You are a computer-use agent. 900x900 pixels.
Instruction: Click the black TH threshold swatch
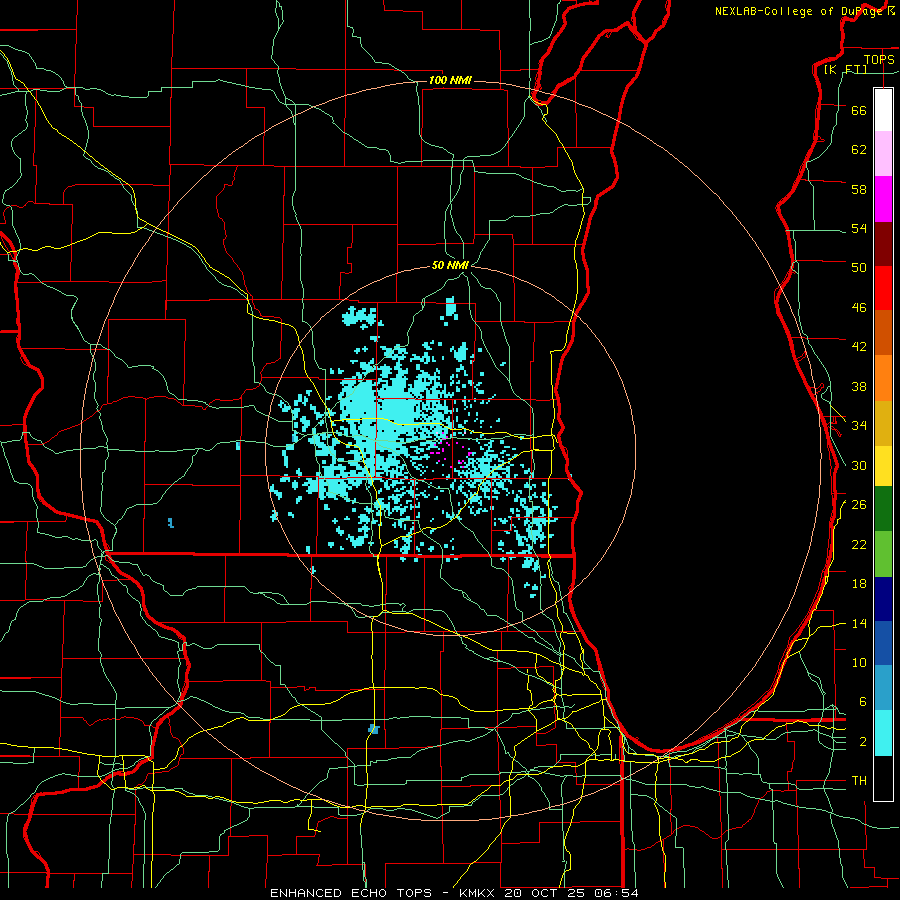point(883,778)
